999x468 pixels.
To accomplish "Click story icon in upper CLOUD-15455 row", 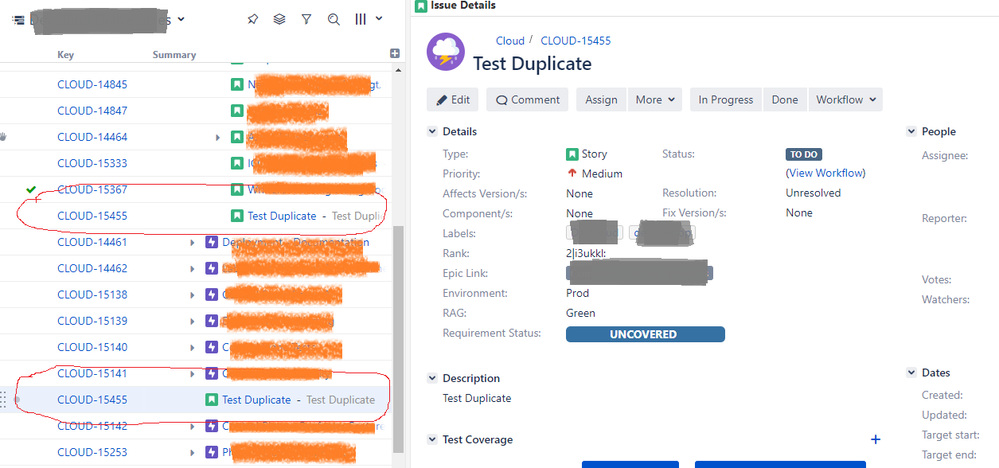I will click(x=237, y=216).
